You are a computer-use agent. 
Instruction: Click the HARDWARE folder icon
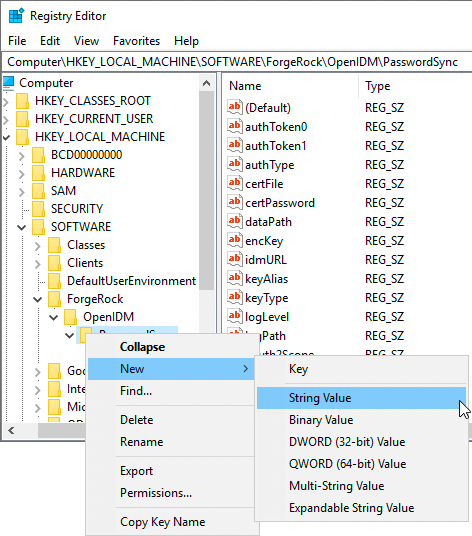38,173
